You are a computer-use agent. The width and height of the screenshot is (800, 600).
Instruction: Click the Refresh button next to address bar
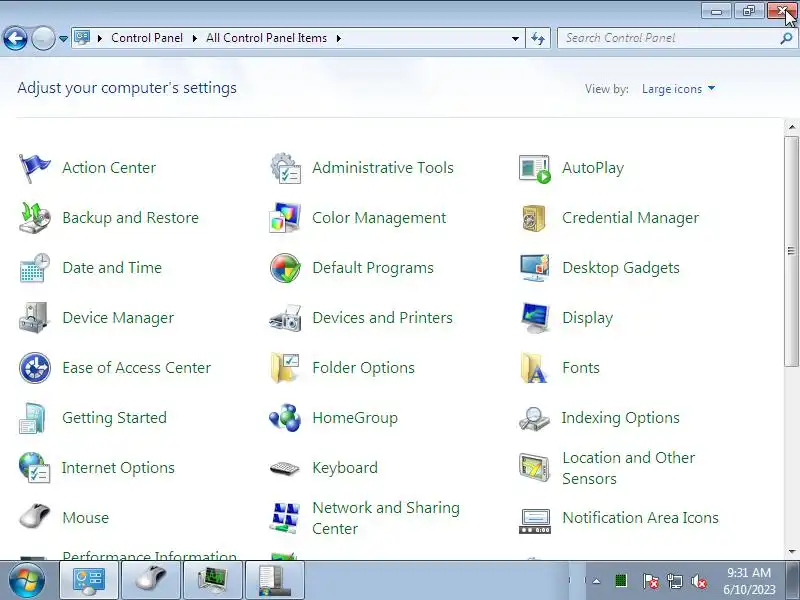pos(538,38)
